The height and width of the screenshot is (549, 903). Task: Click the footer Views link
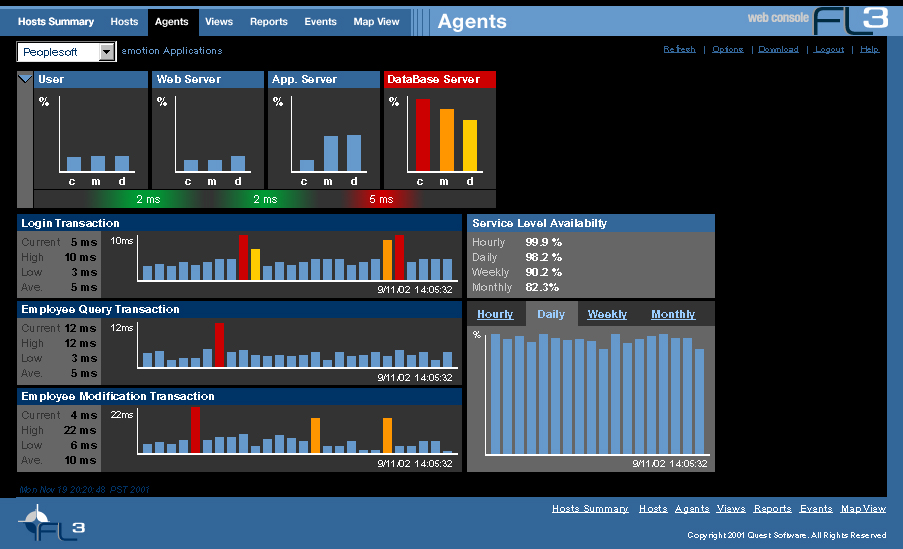tap(731, 509)
